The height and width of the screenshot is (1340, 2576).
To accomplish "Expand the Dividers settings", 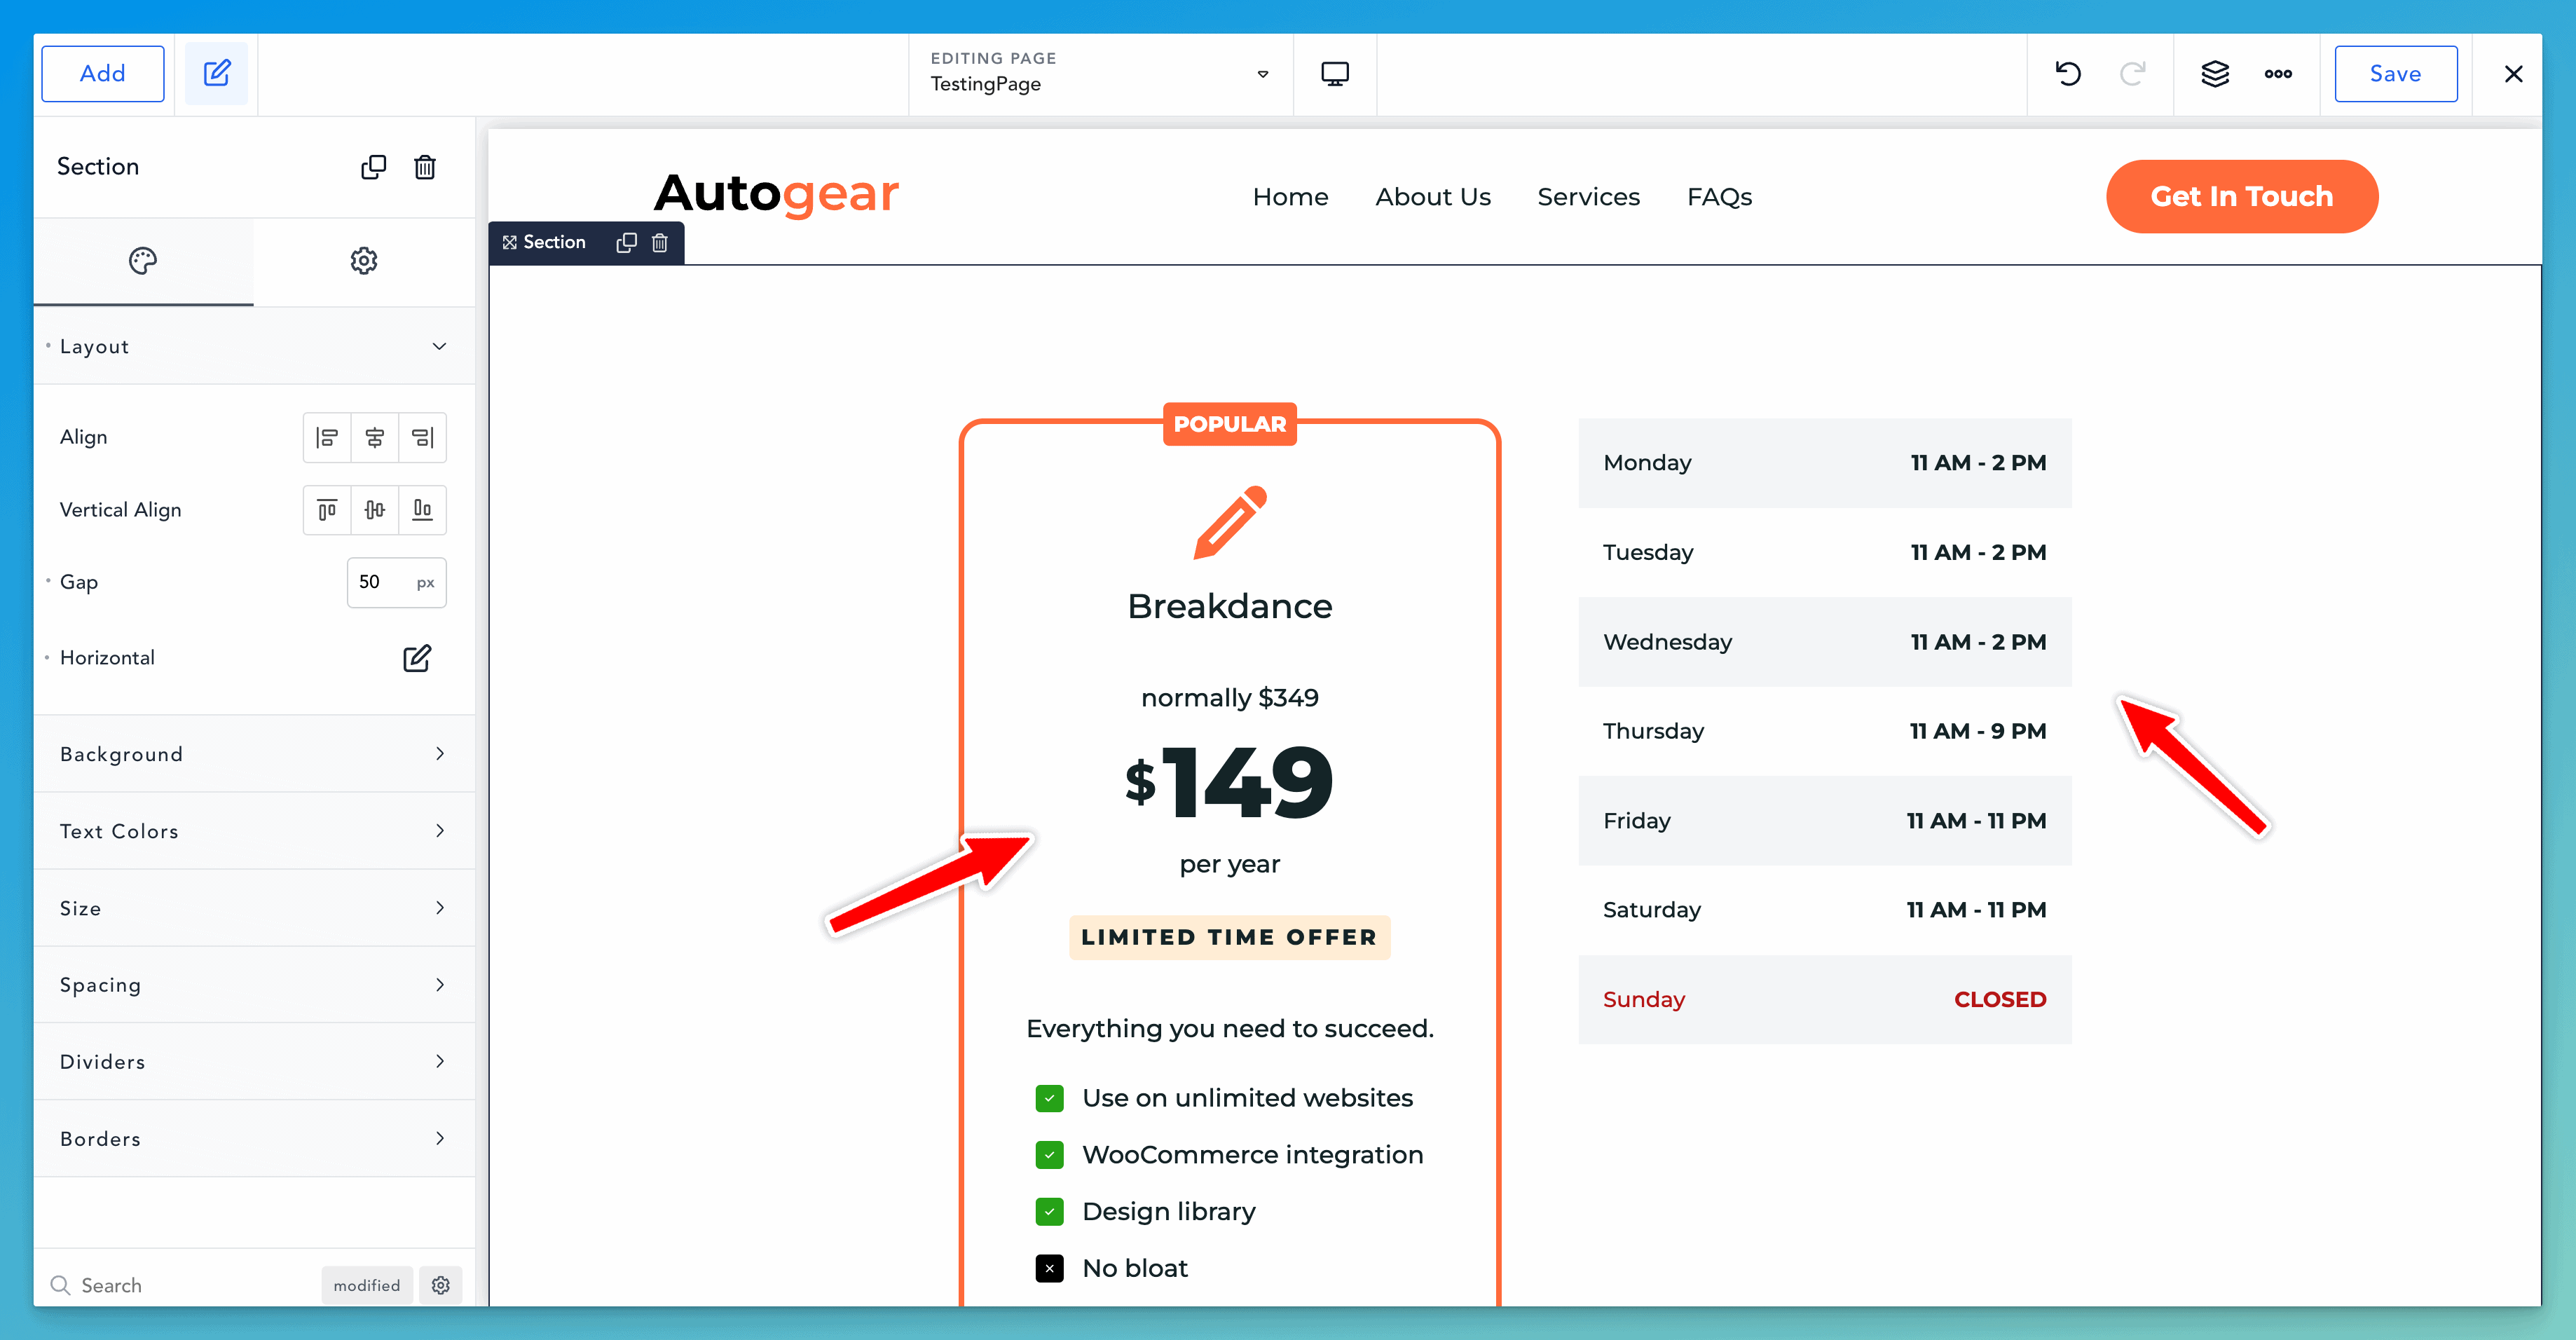I will point(254,1061).
